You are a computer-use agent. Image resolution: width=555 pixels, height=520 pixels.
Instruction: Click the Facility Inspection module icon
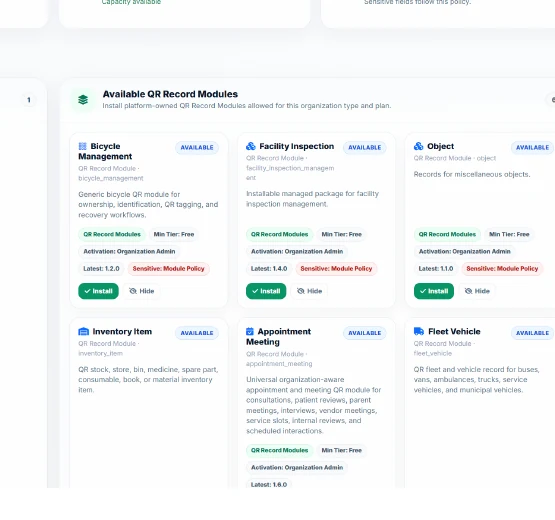(251, 146)
